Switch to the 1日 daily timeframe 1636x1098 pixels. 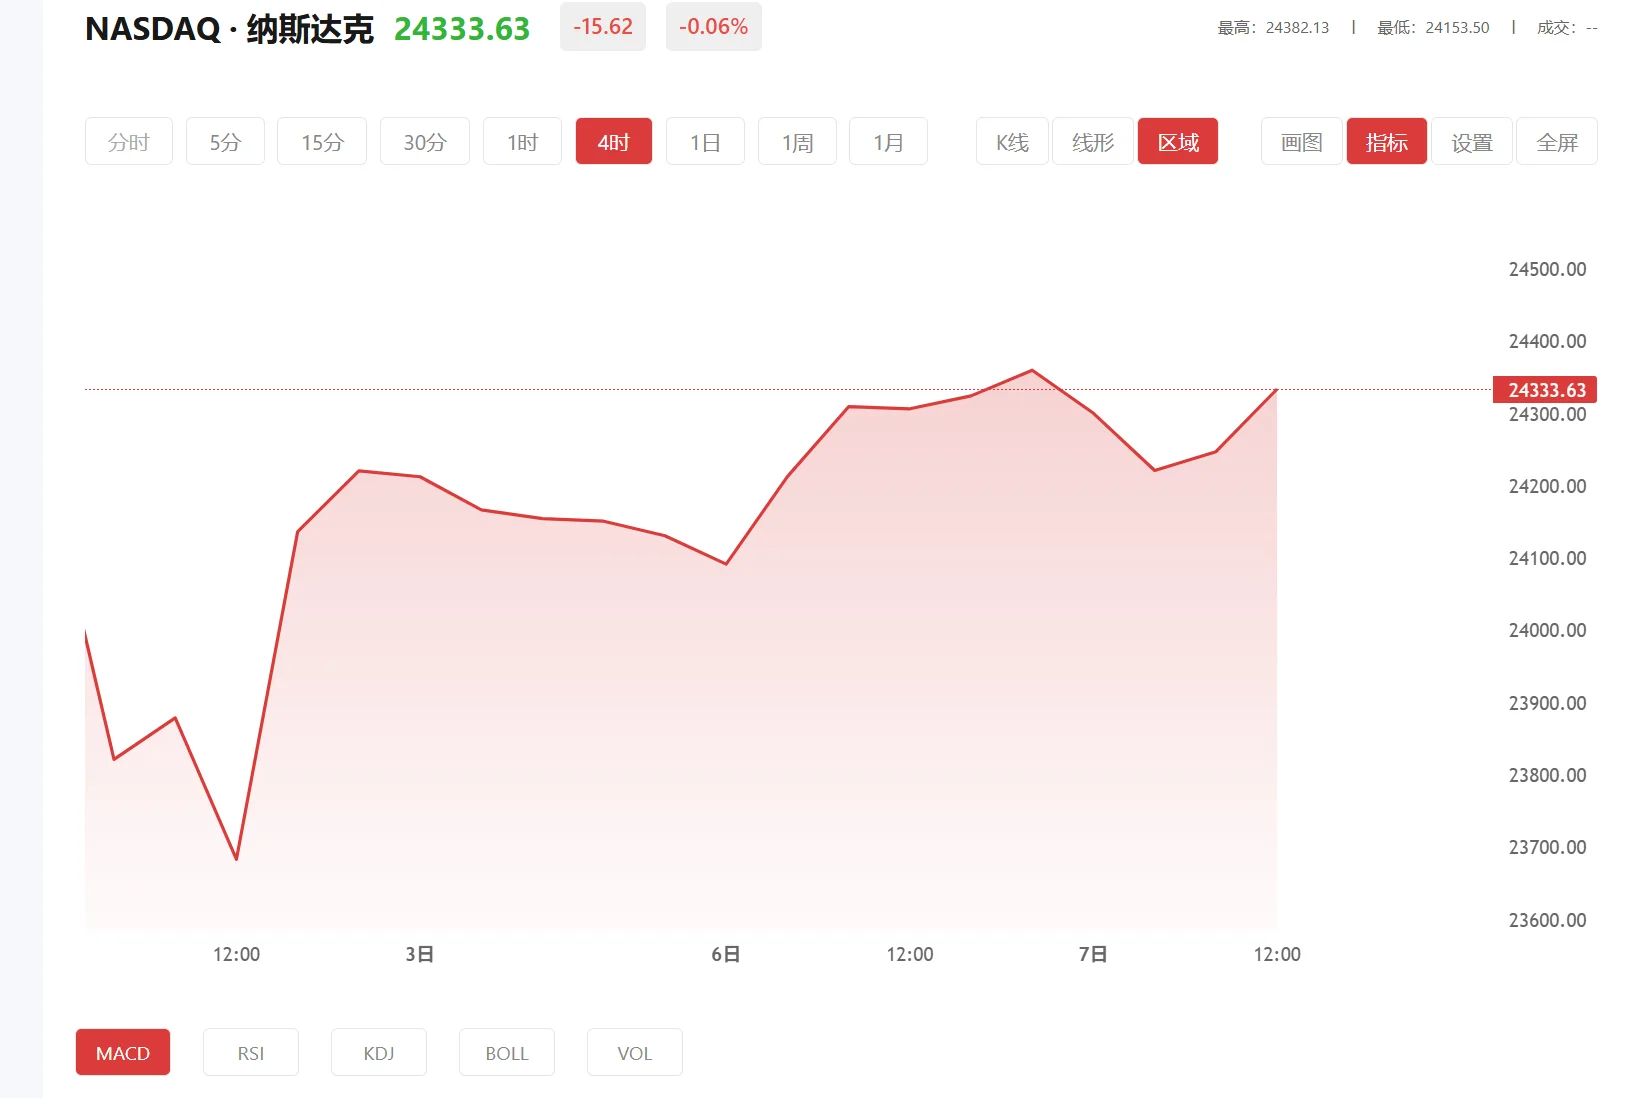705,141
